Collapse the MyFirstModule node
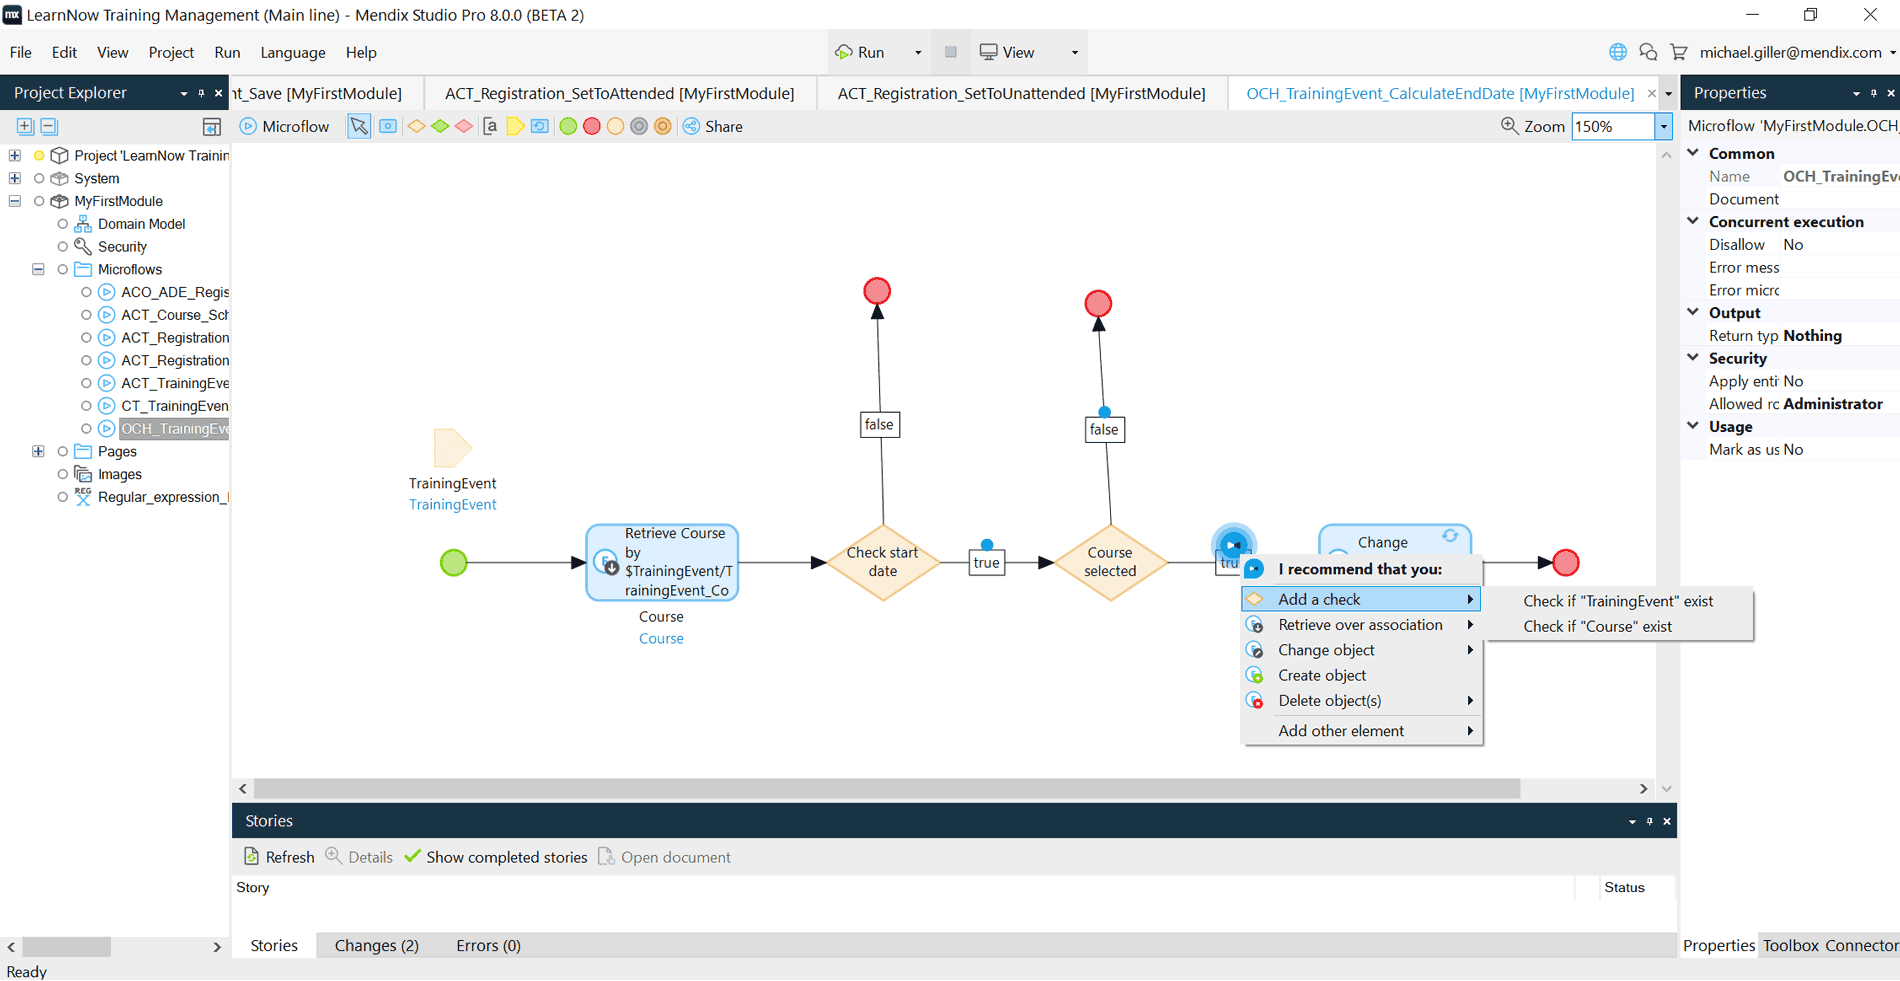Screen dimensions: 1900x981 click(15, 201)
